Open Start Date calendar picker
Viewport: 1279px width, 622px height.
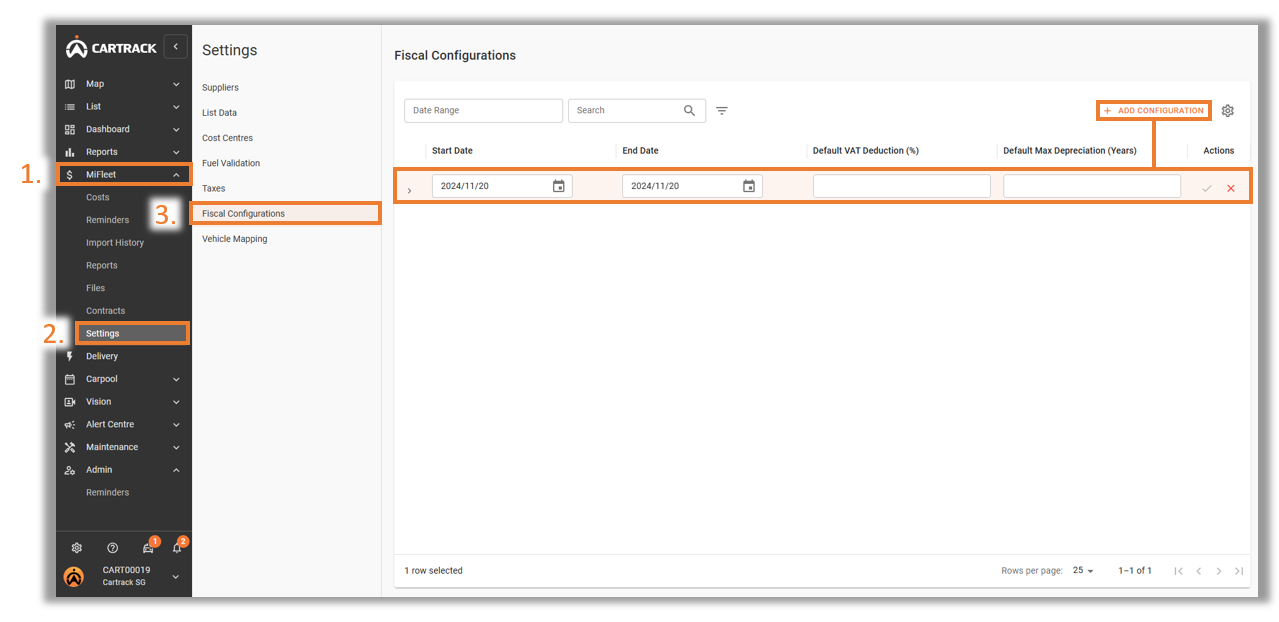558,186
